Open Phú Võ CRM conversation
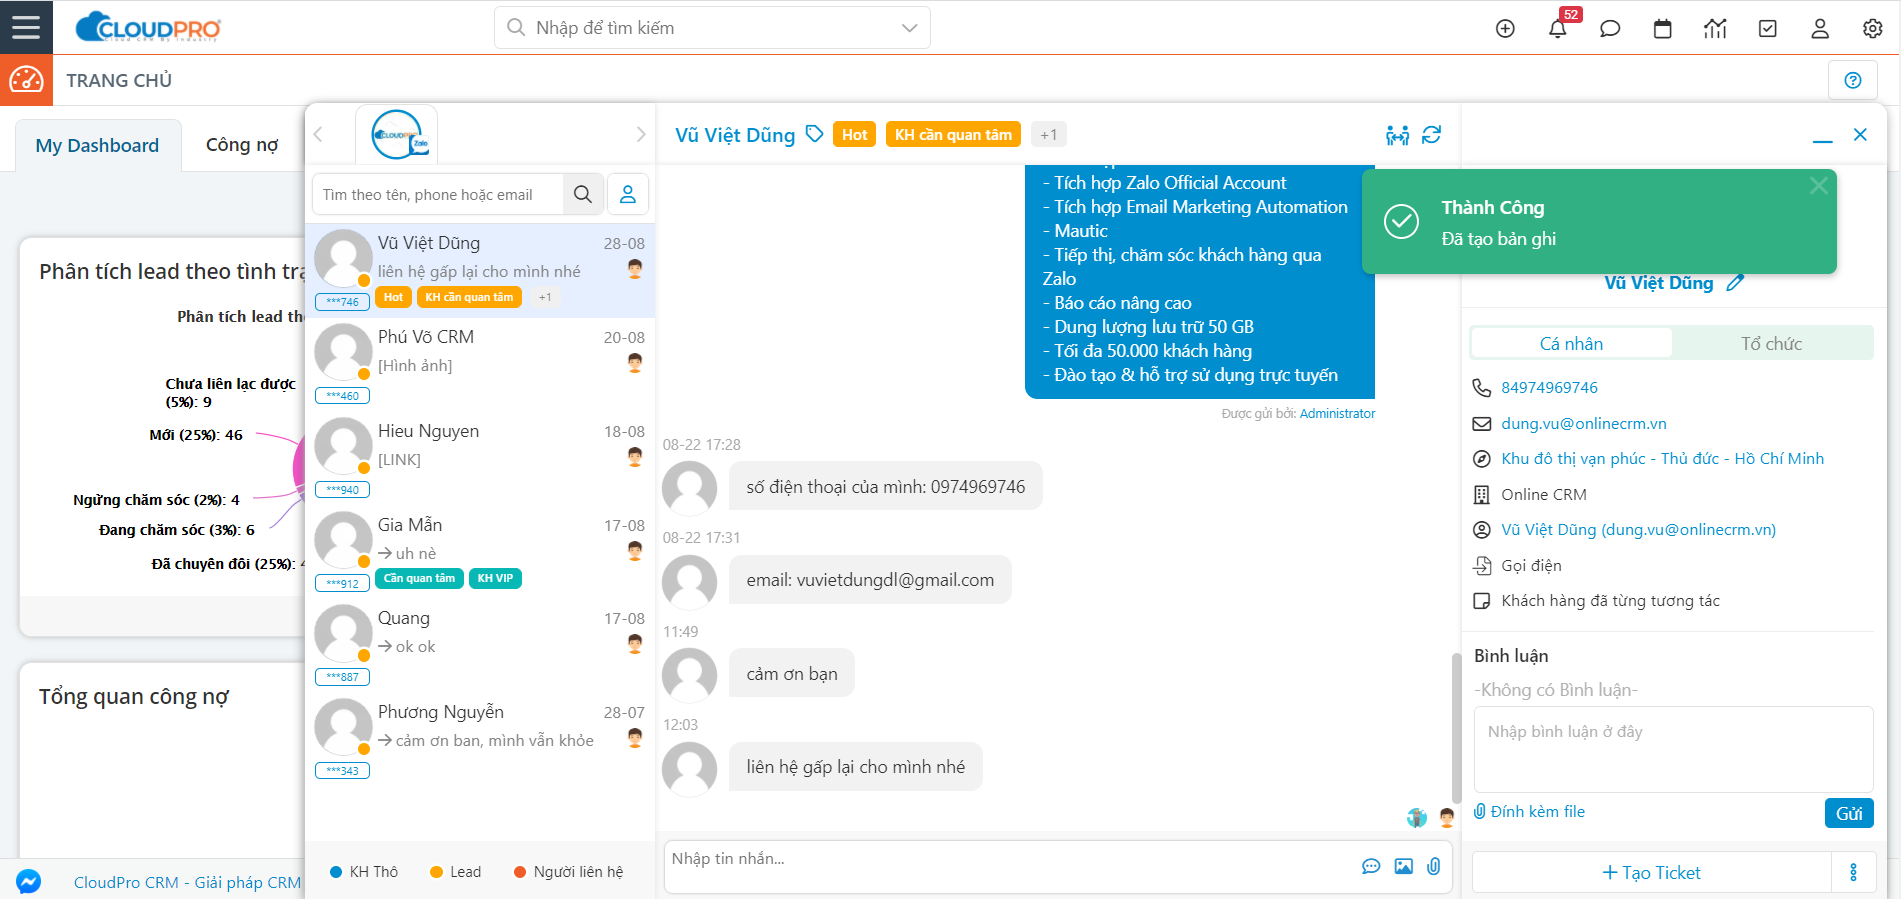This screenshot has width=1901, height=899. (x=480, y=365)
